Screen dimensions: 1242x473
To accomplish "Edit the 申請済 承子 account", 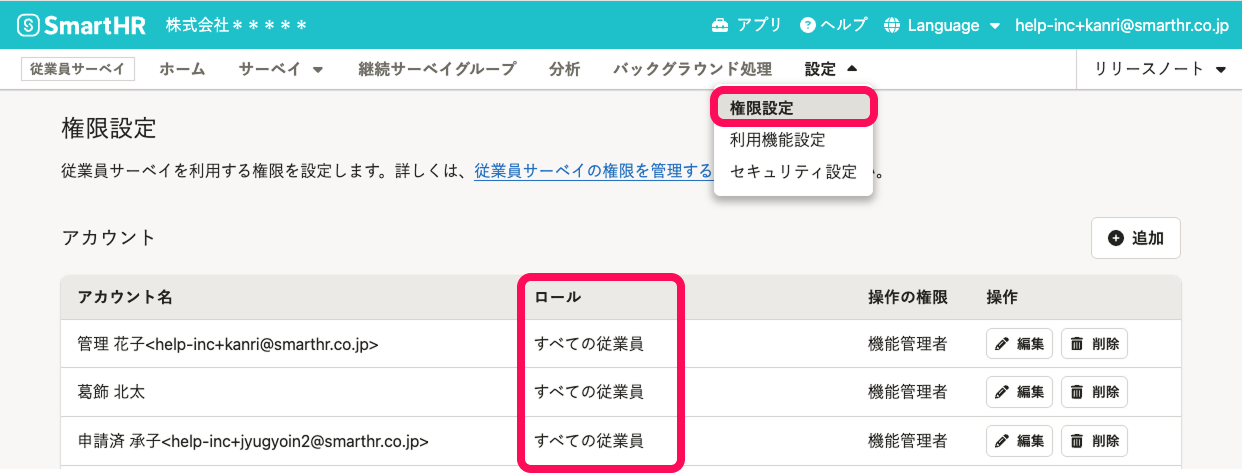I will point(1019,440).
